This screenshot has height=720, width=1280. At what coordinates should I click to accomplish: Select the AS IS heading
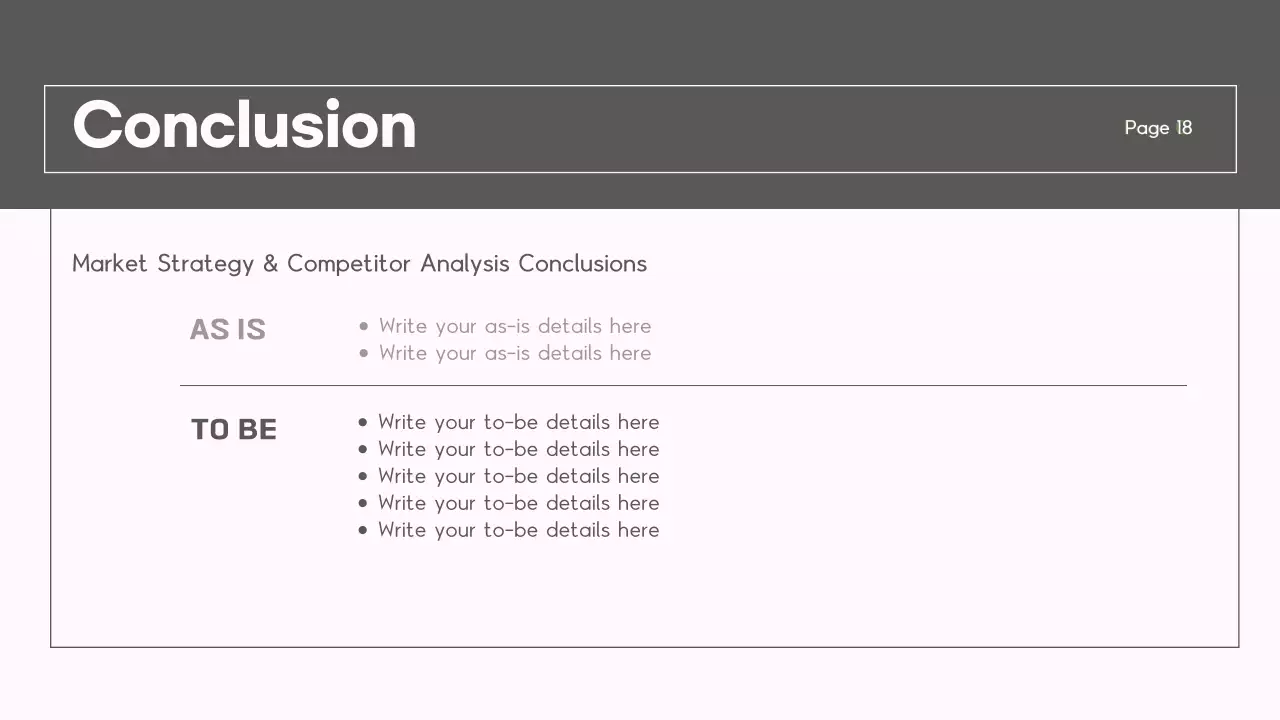(228, 330)
